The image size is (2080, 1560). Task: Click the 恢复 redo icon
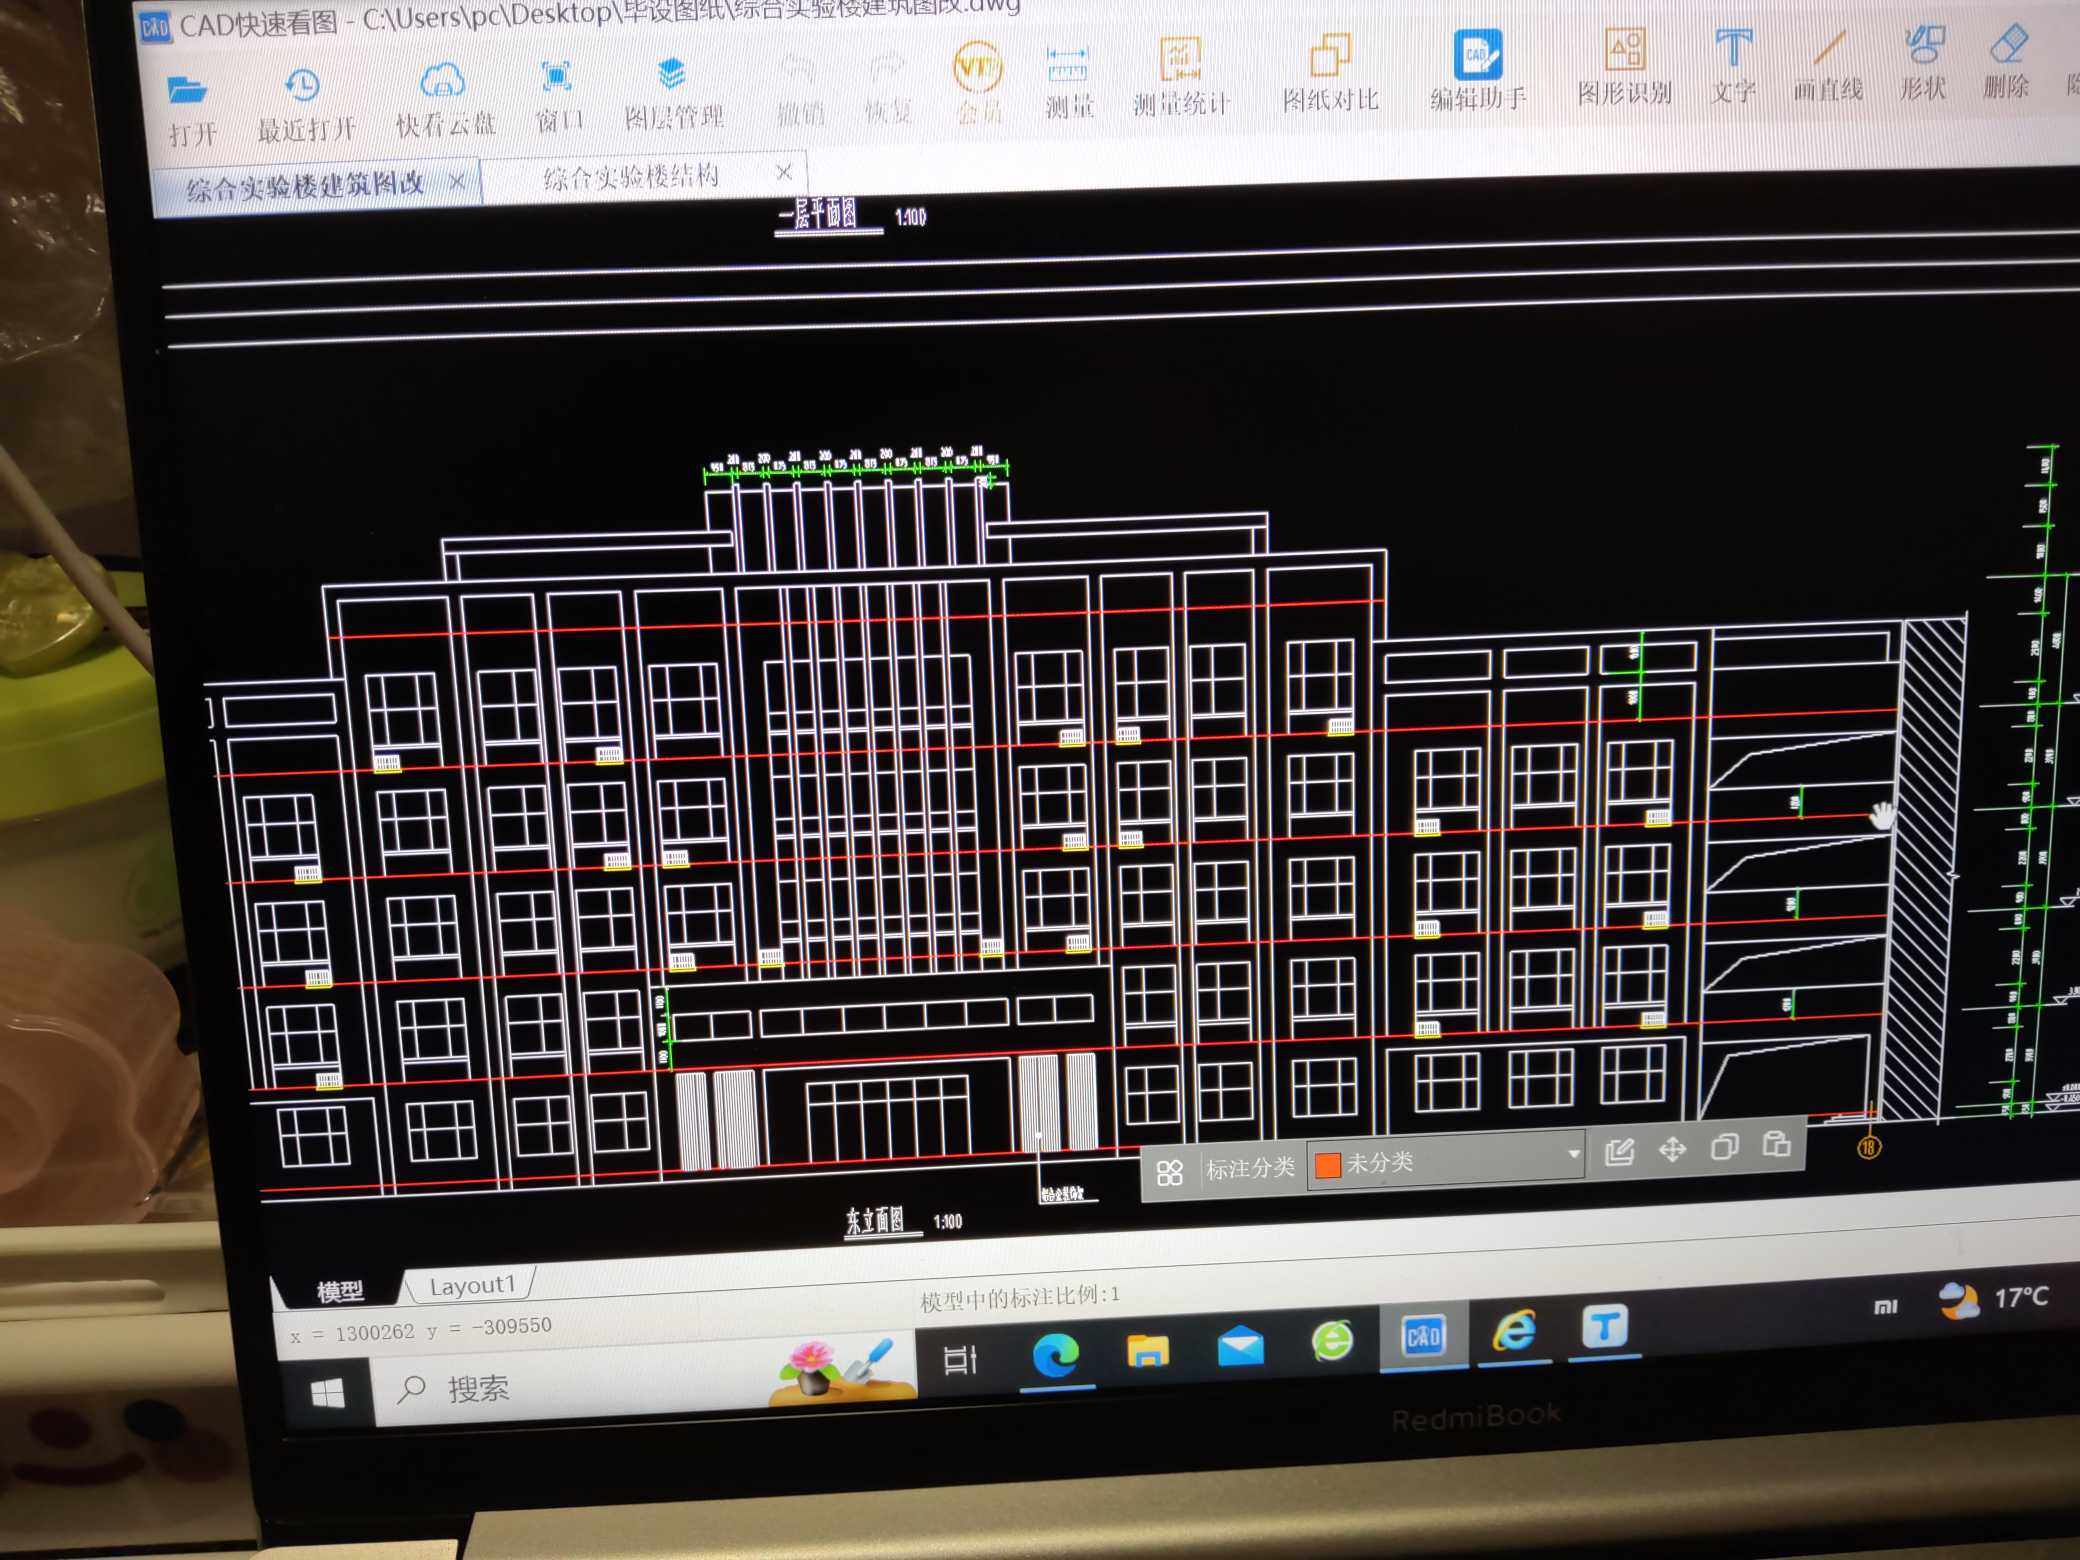(x=887, y=86)
